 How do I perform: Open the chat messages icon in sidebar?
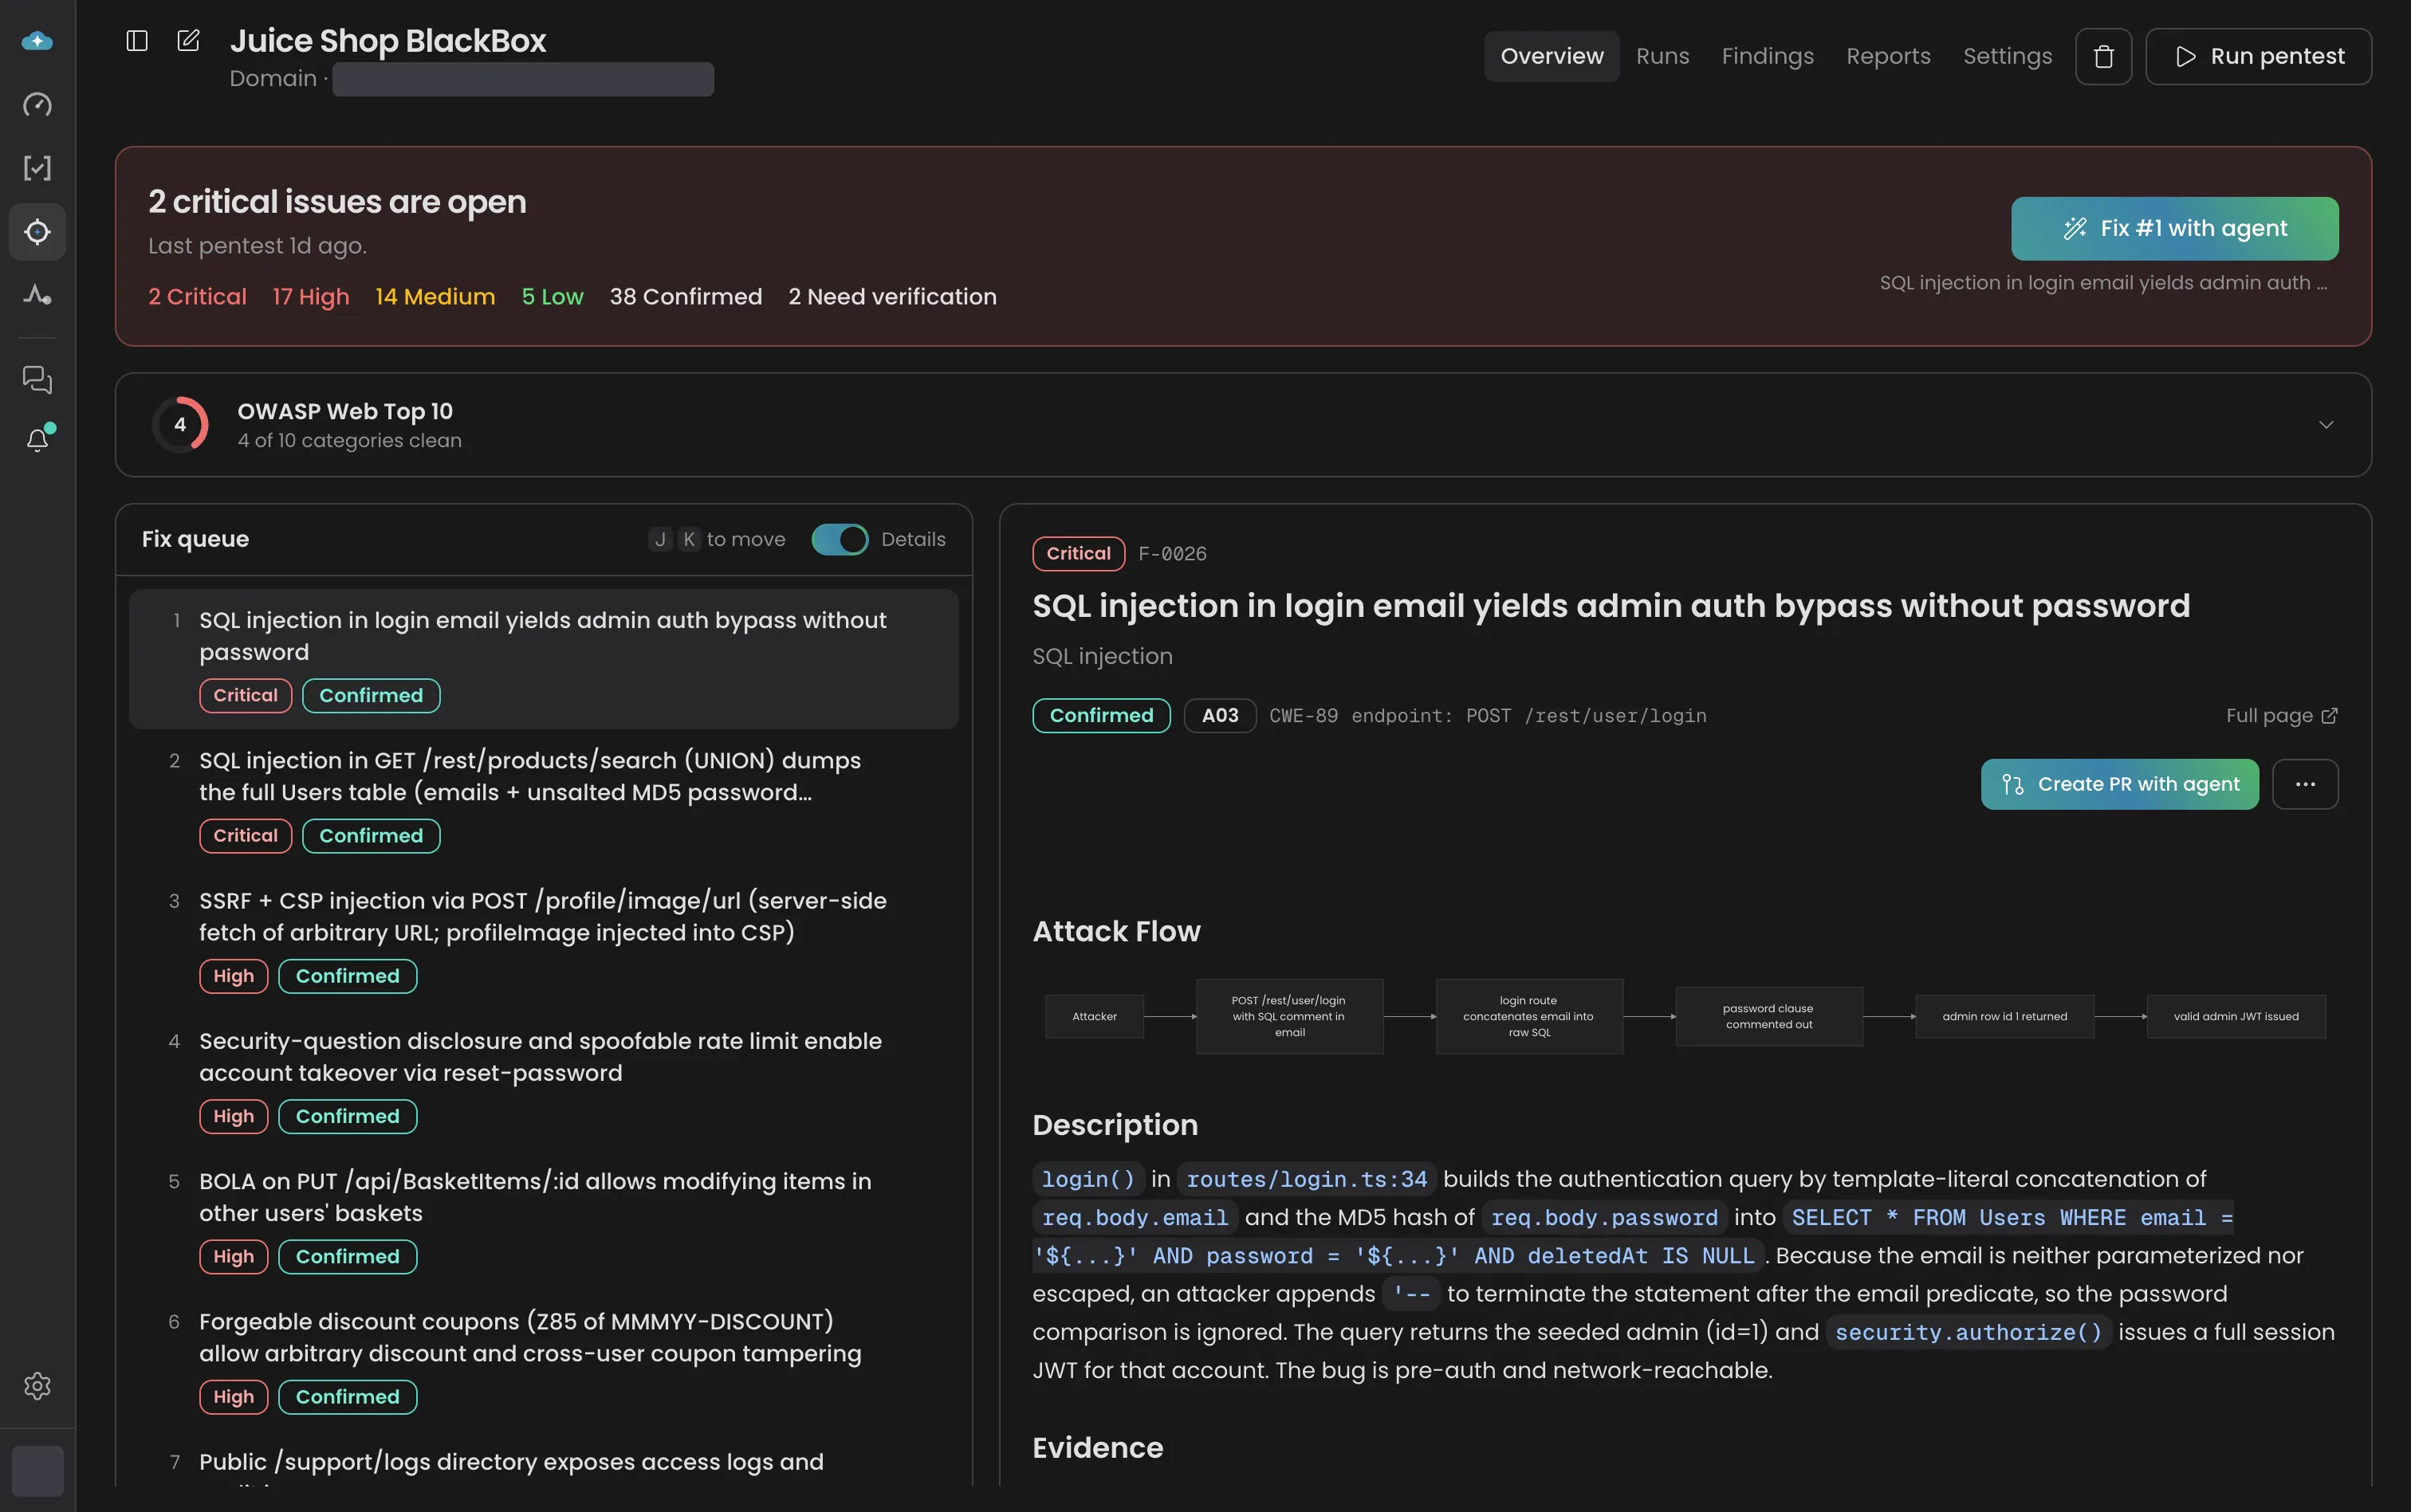(x=37, y=380)
